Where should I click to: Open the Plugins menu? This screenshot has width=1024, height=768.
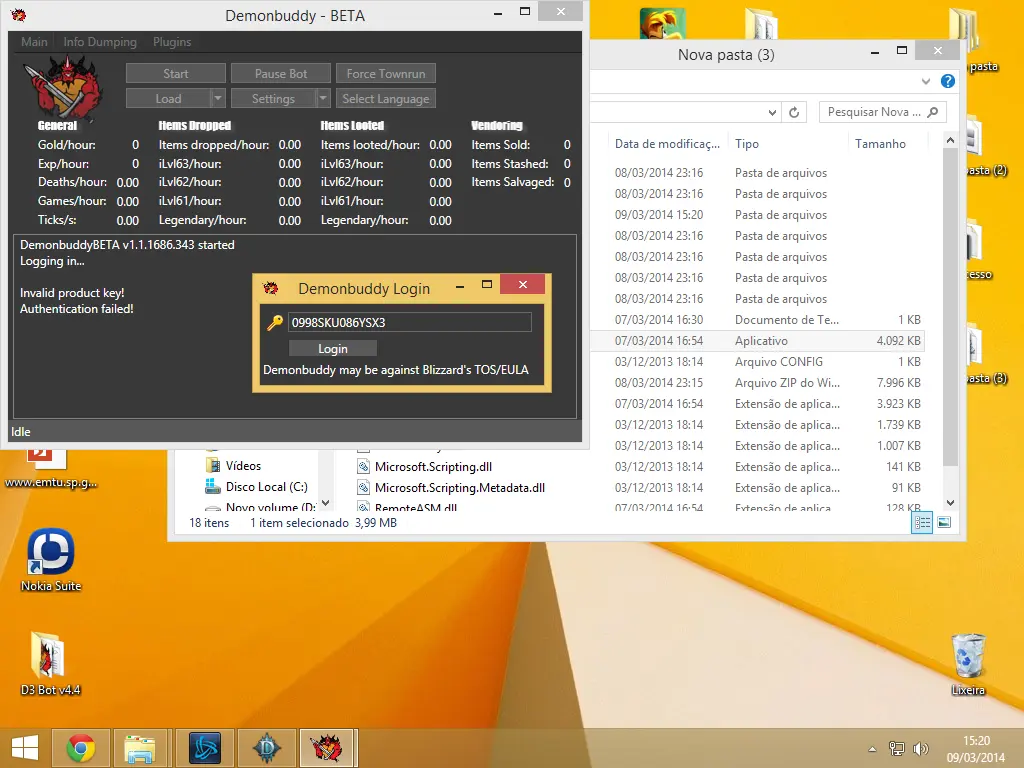(x=172, y=42)
